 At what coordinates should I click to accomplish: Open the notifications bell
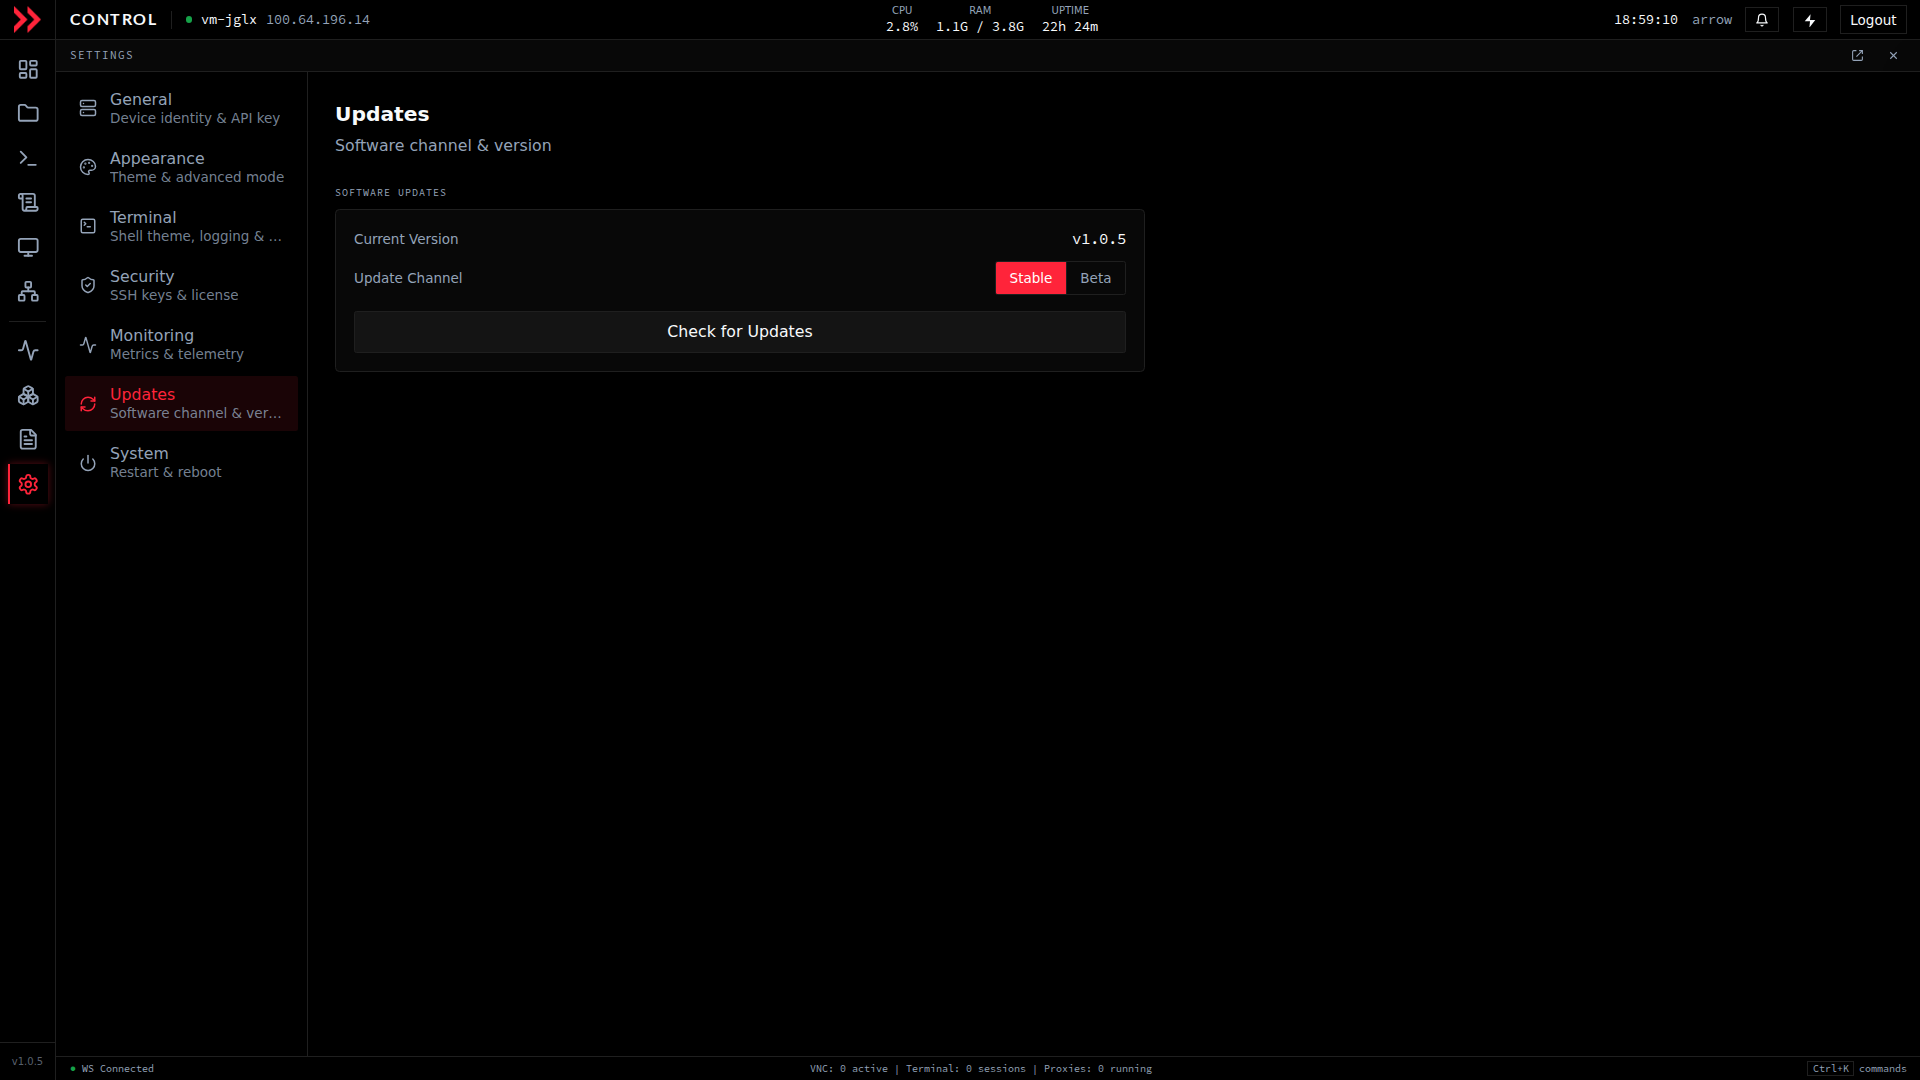point(1762,20)
